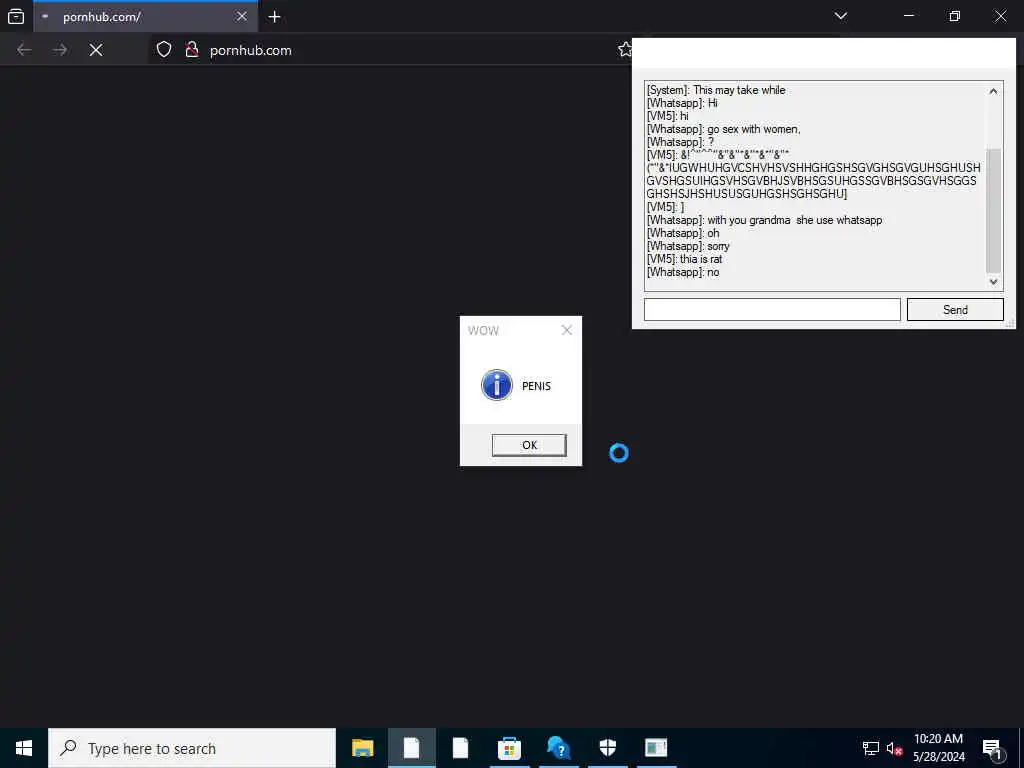Open File Explorer from the taskbar
Viewport: 1024px width, 768px height.
(362, 748)
